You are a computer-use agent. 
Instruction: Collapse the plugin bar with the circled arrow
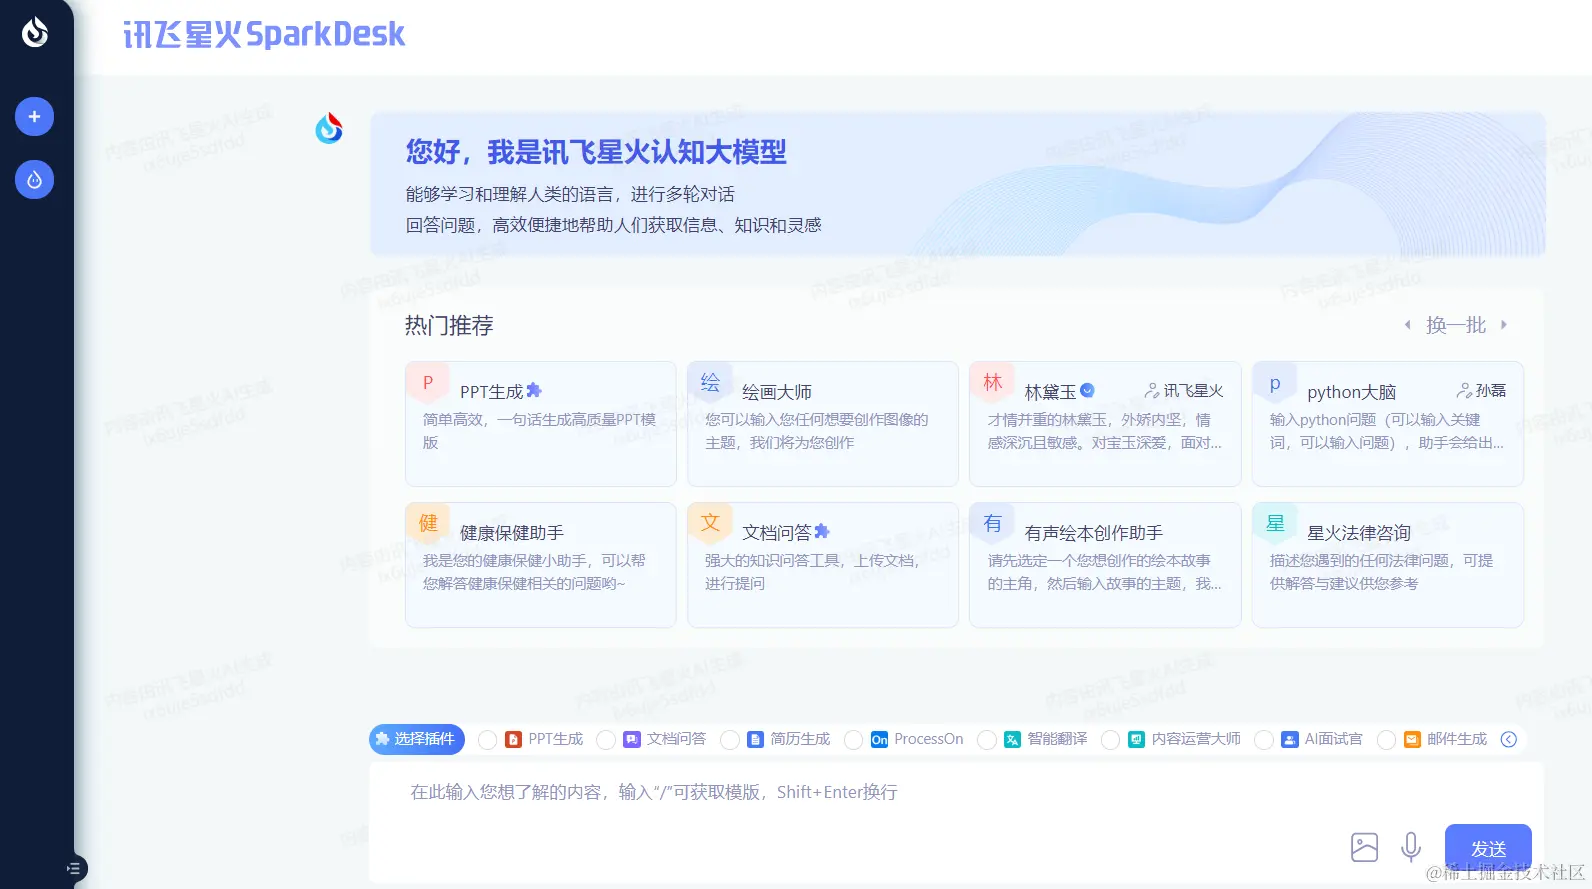[x=1509, y=739]
